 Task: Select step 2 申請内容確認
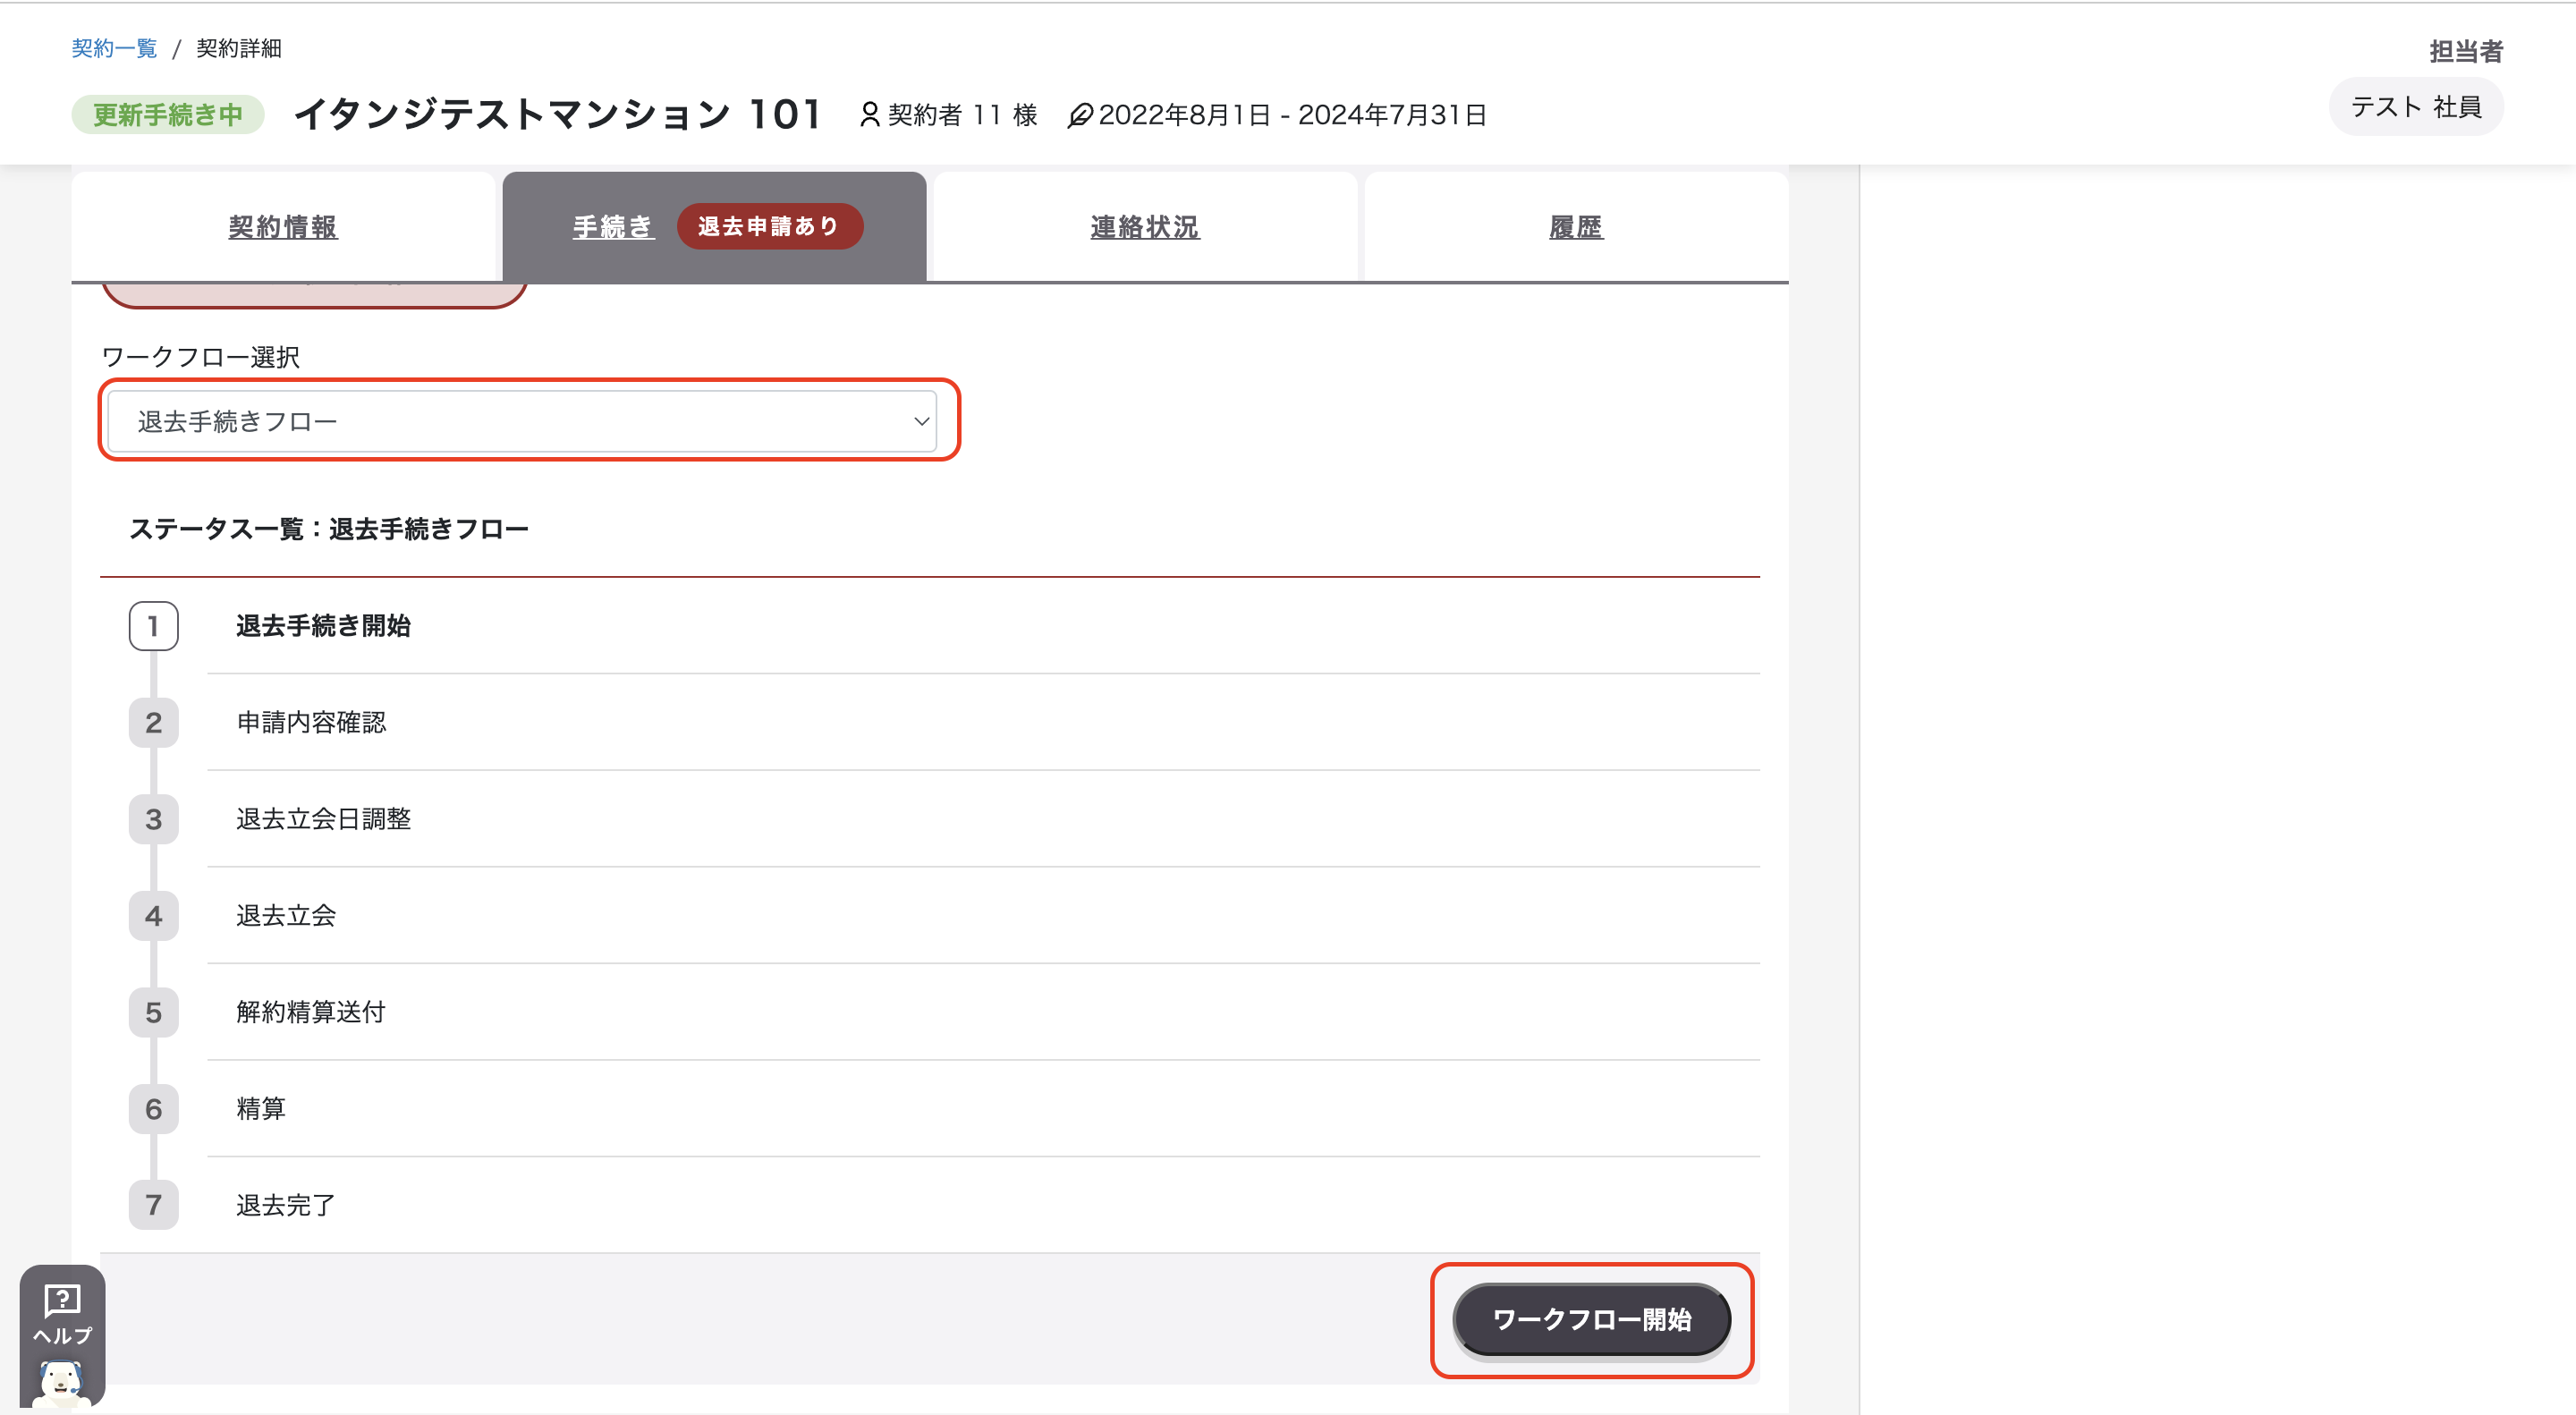coord(311,722)
